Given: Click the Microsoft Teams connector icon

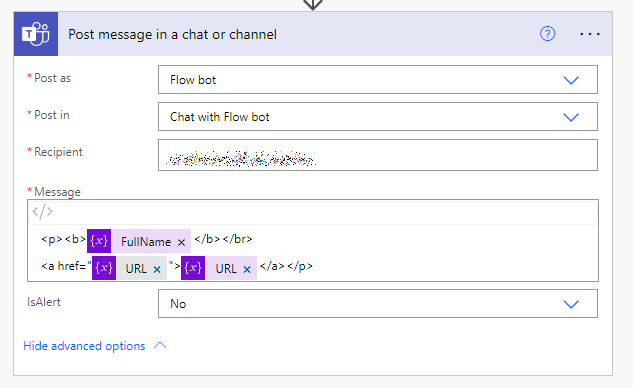Looking at the screenshot, I should (36, 34).
